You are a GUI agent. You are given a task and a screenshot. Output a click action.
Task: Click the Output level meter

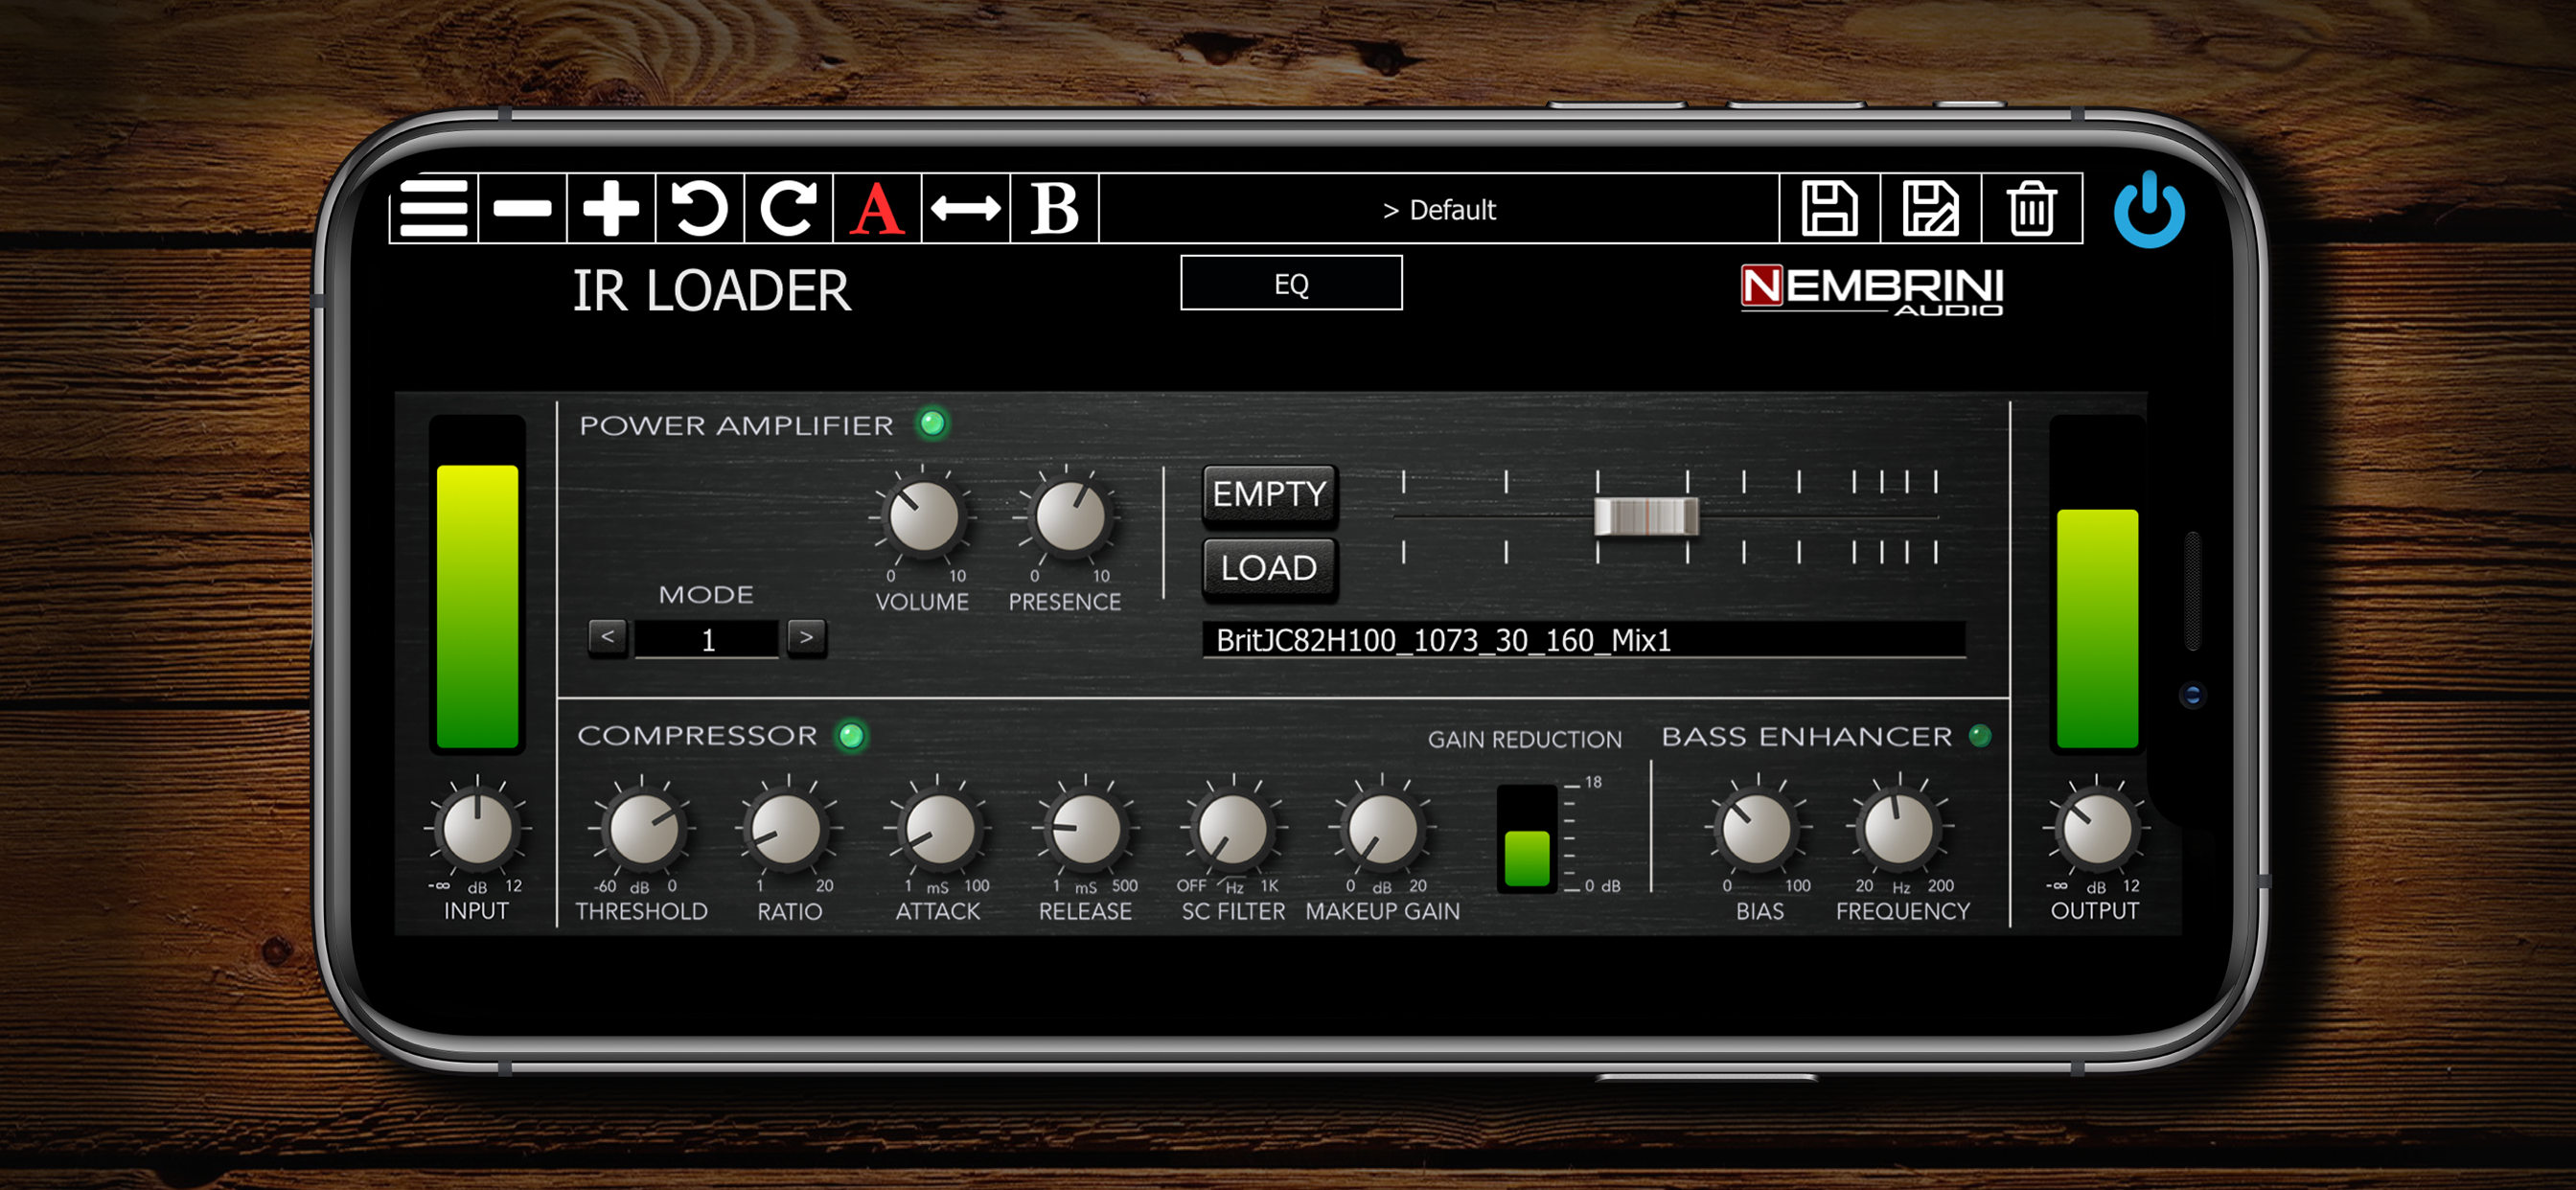(x=2096, y=584)
